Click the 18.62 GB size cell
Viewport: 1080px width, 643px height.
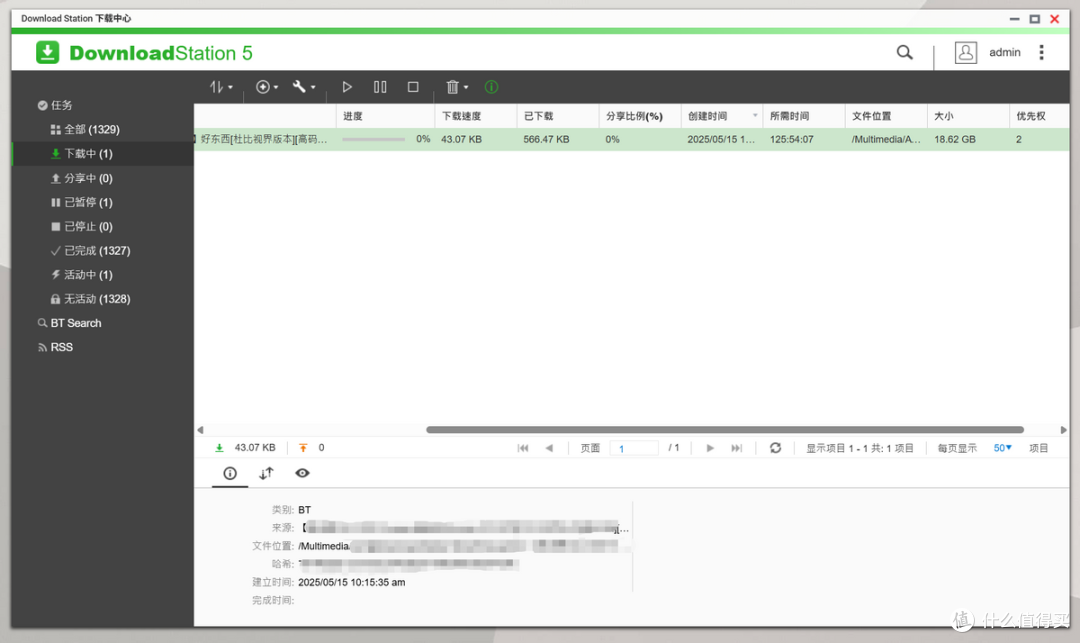tap(955, 139)
